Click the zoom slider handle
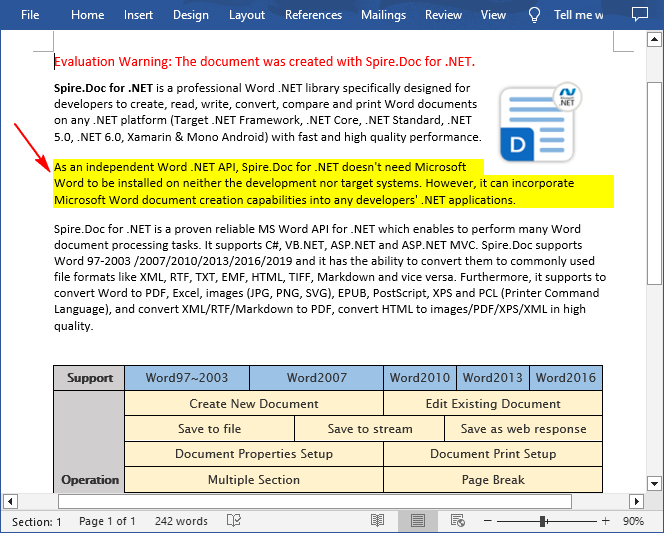664x533 pixels. click(542, 521)
